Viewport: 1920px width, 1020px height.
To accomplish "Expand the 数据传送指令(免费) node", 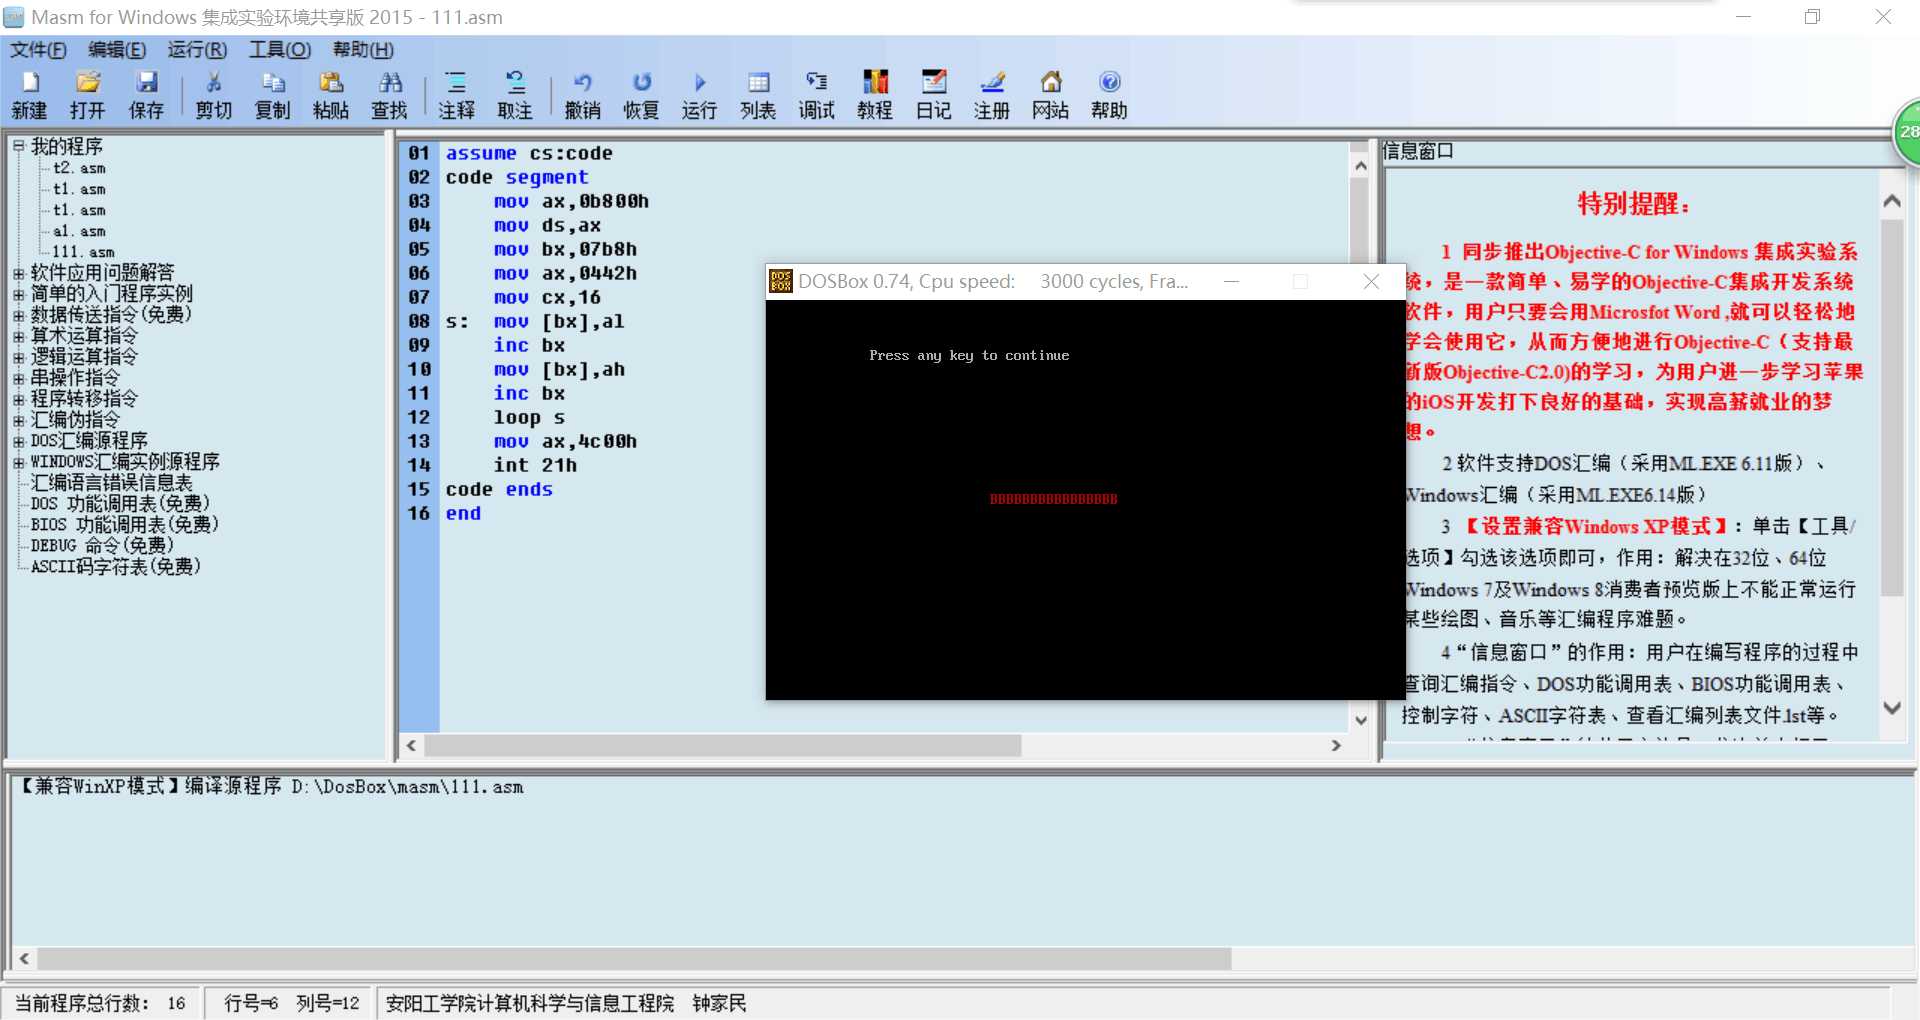I will pos(18,315).
